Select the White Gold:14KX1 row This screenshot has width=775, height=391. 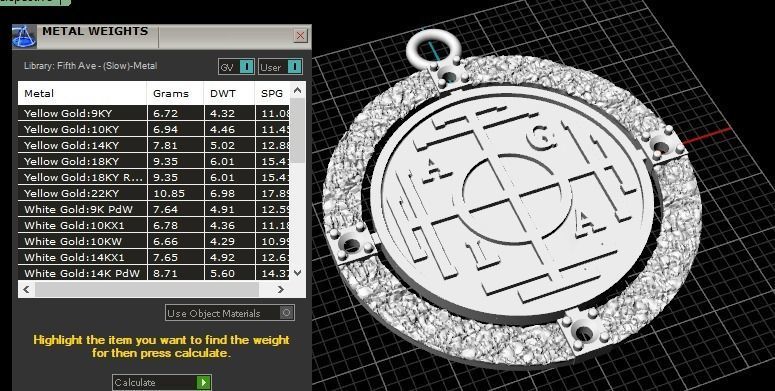click(154, 257)
